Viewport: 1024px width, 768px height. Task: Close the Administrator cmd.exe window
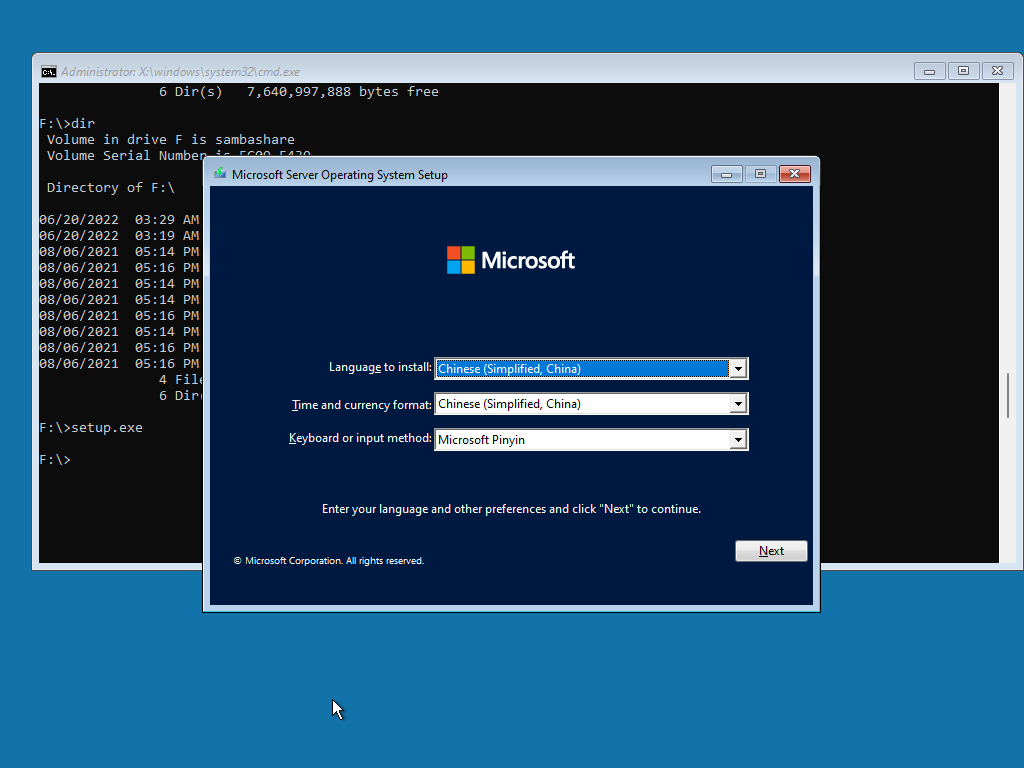click(997, 71)
